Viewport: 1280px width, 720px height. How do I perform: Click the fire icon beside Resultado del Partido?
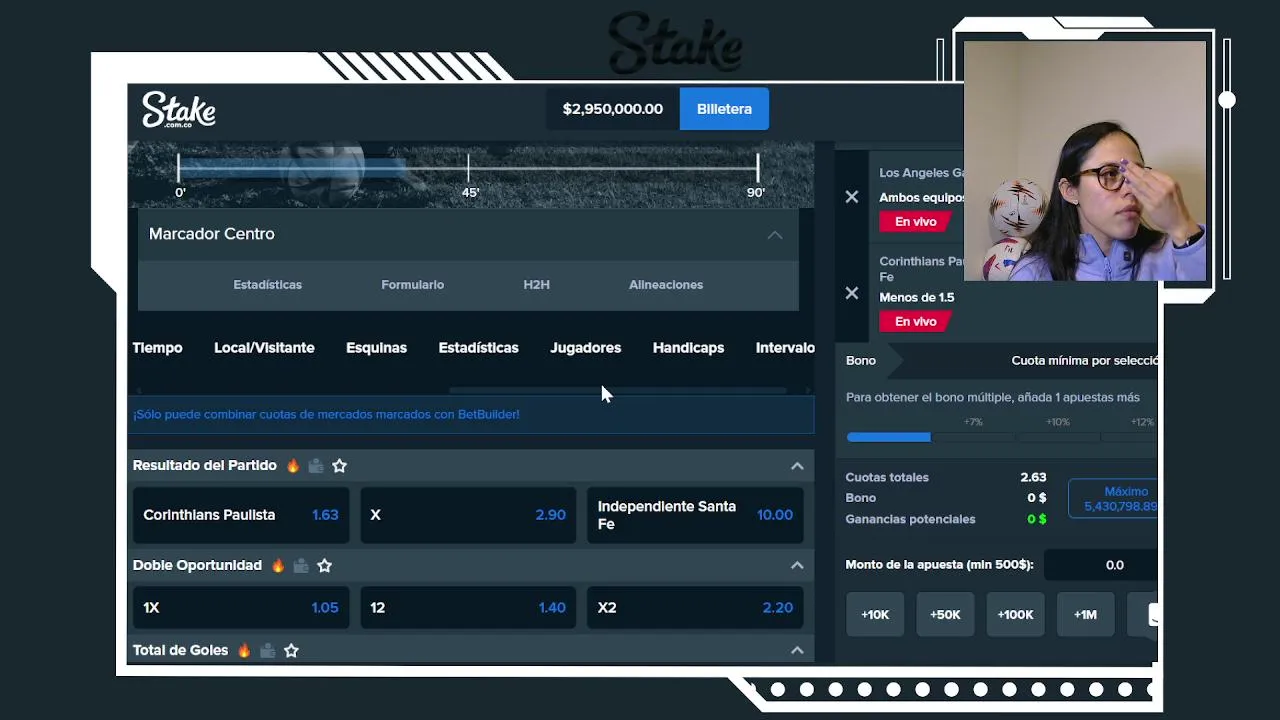coord(293,466)
